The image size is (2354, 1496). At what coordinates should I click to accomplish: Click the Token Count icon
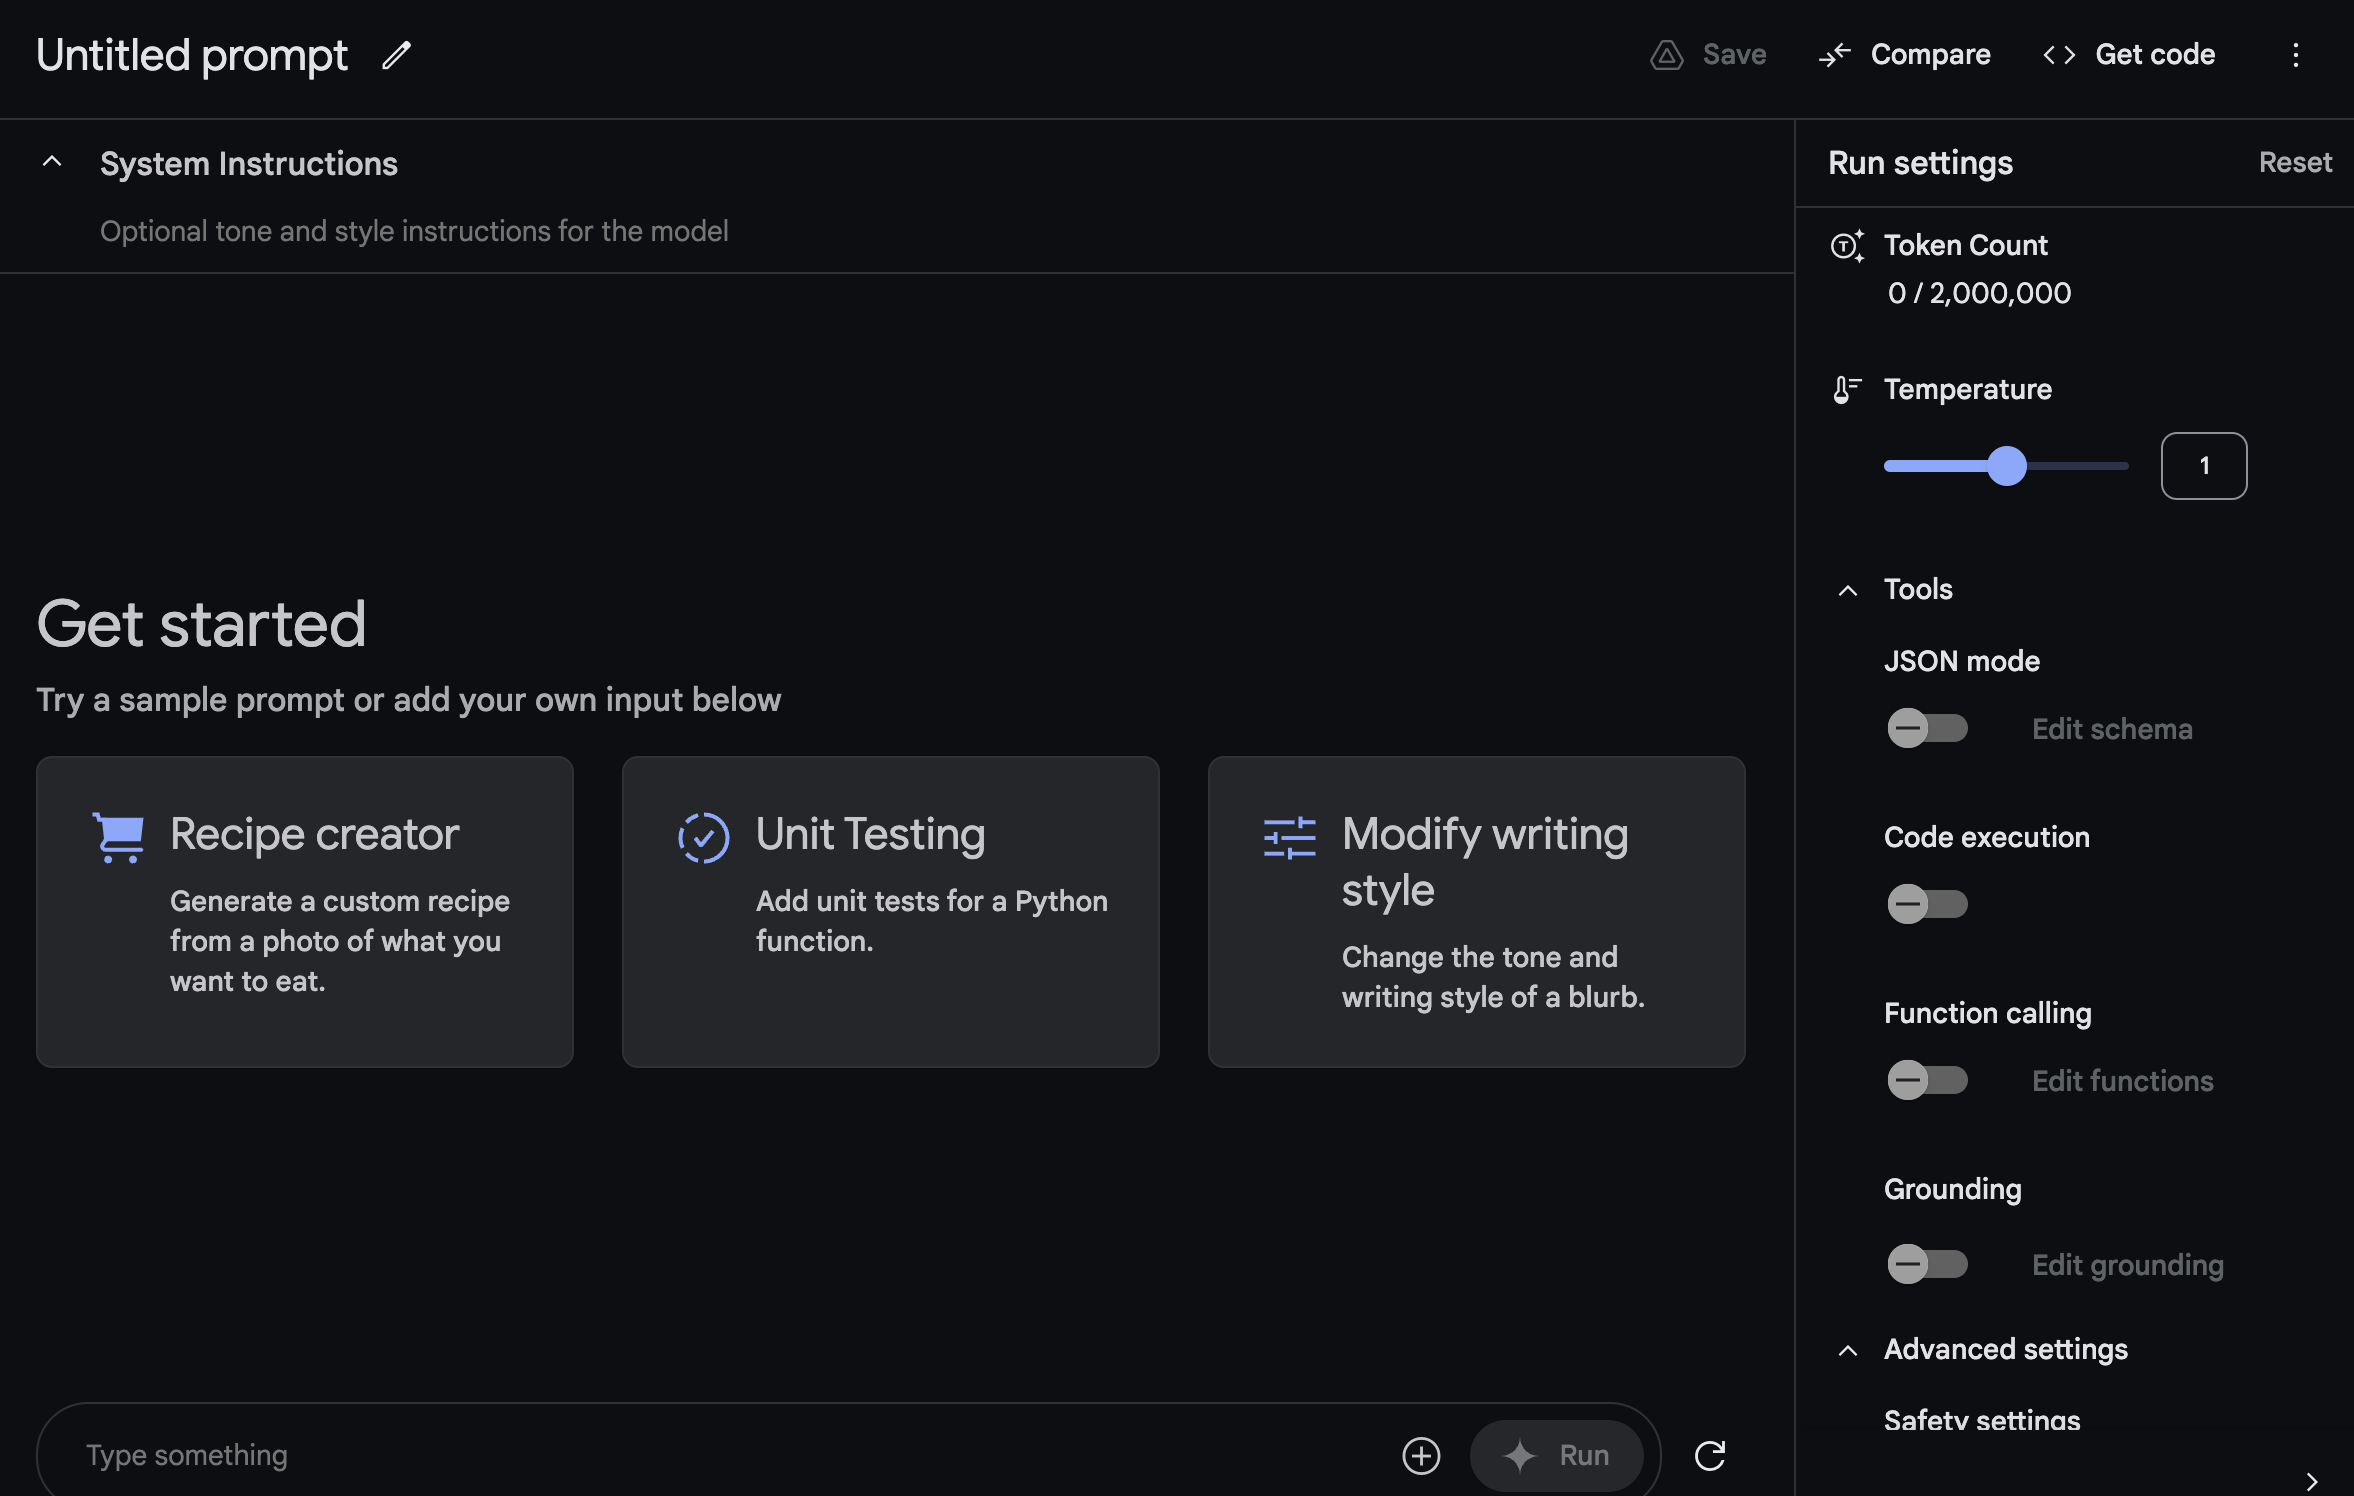1846,245
